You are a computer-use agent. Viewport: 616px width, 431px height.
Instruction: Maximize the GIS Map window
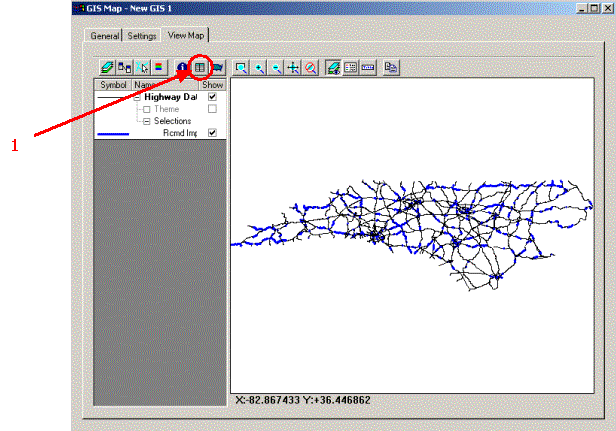pos(595,8)
